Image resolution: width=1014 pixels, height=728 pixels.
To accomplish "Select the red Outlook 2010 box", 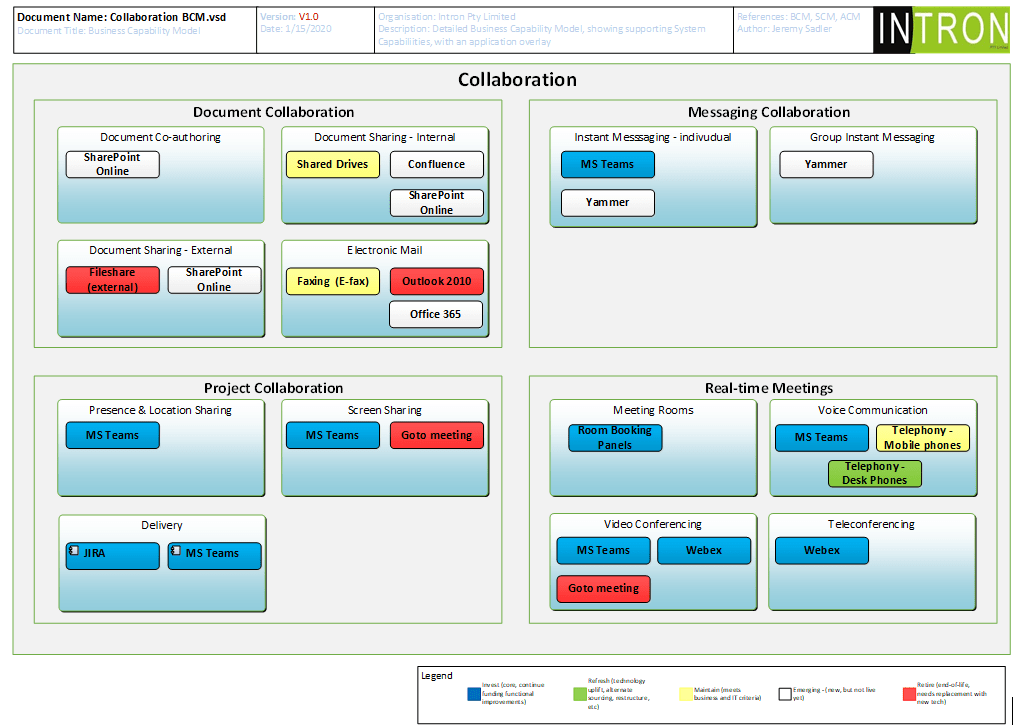I will pyautogui.click(x=437, y=282).
